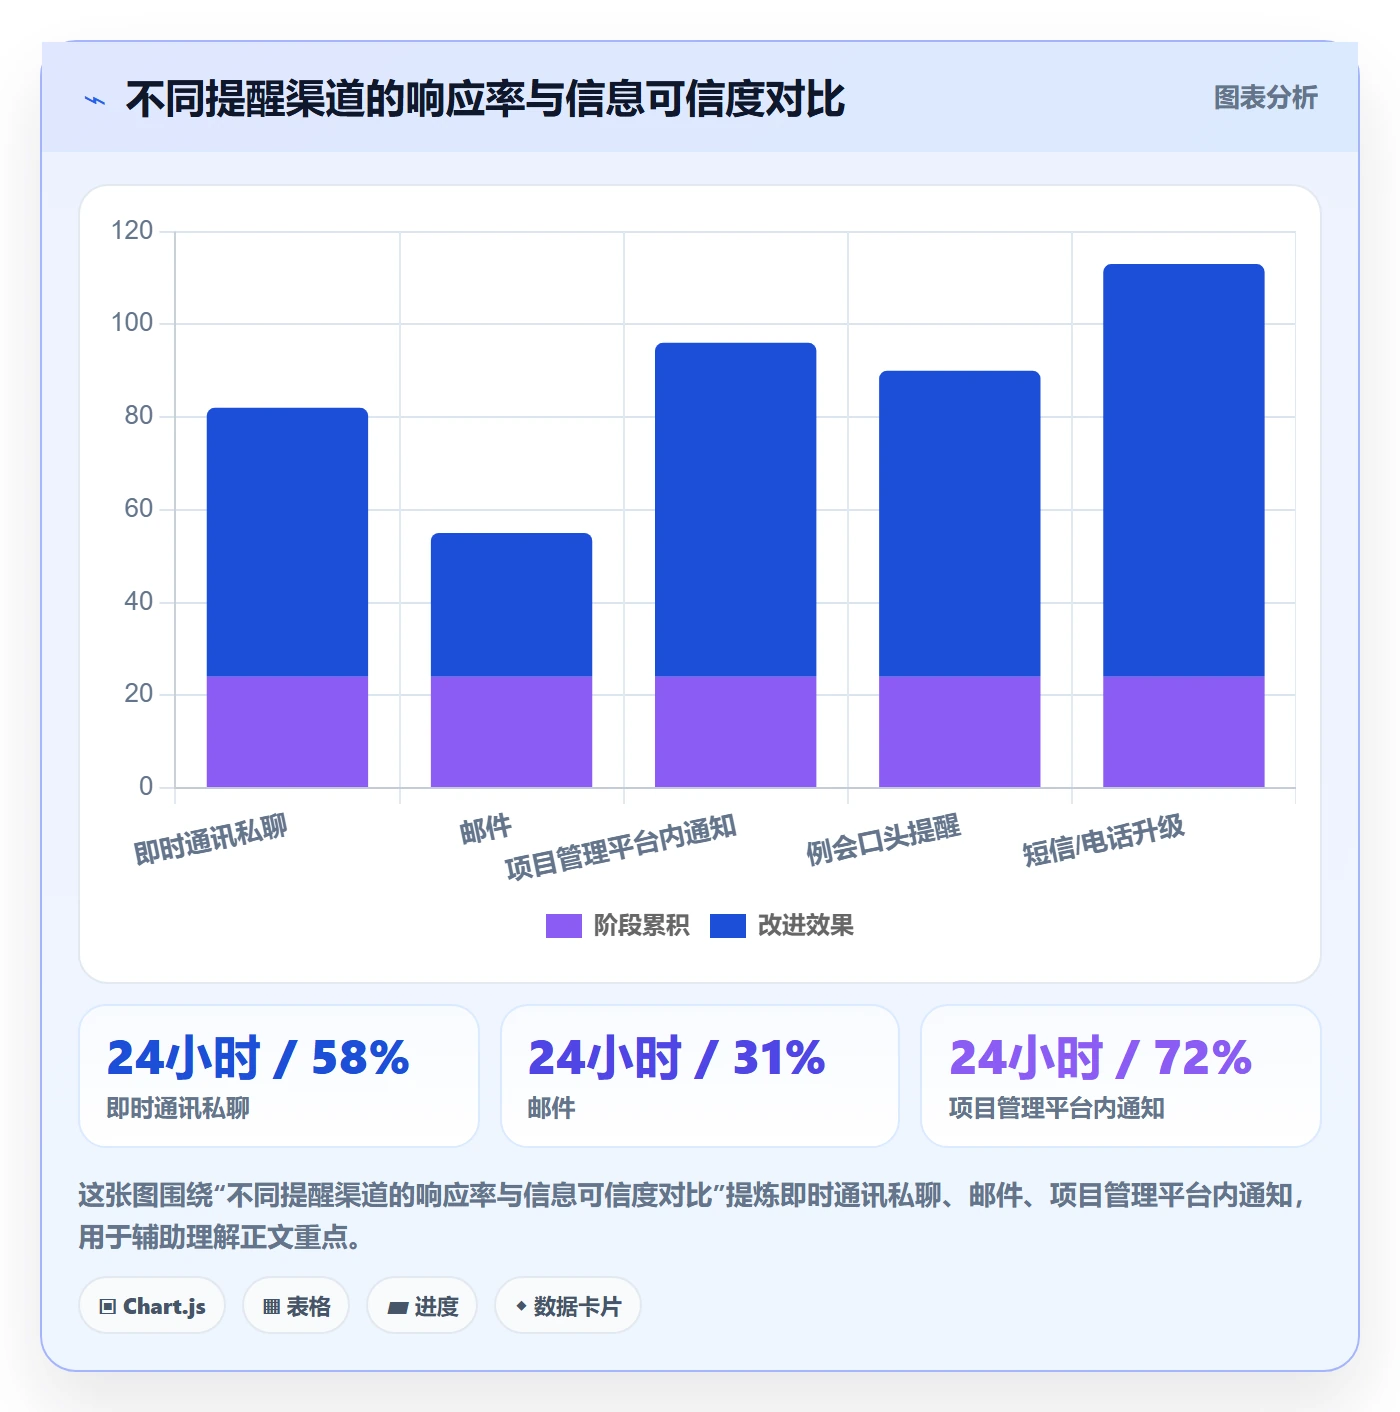
Task: Click the y-axis value 40
Action: (139, 602)
